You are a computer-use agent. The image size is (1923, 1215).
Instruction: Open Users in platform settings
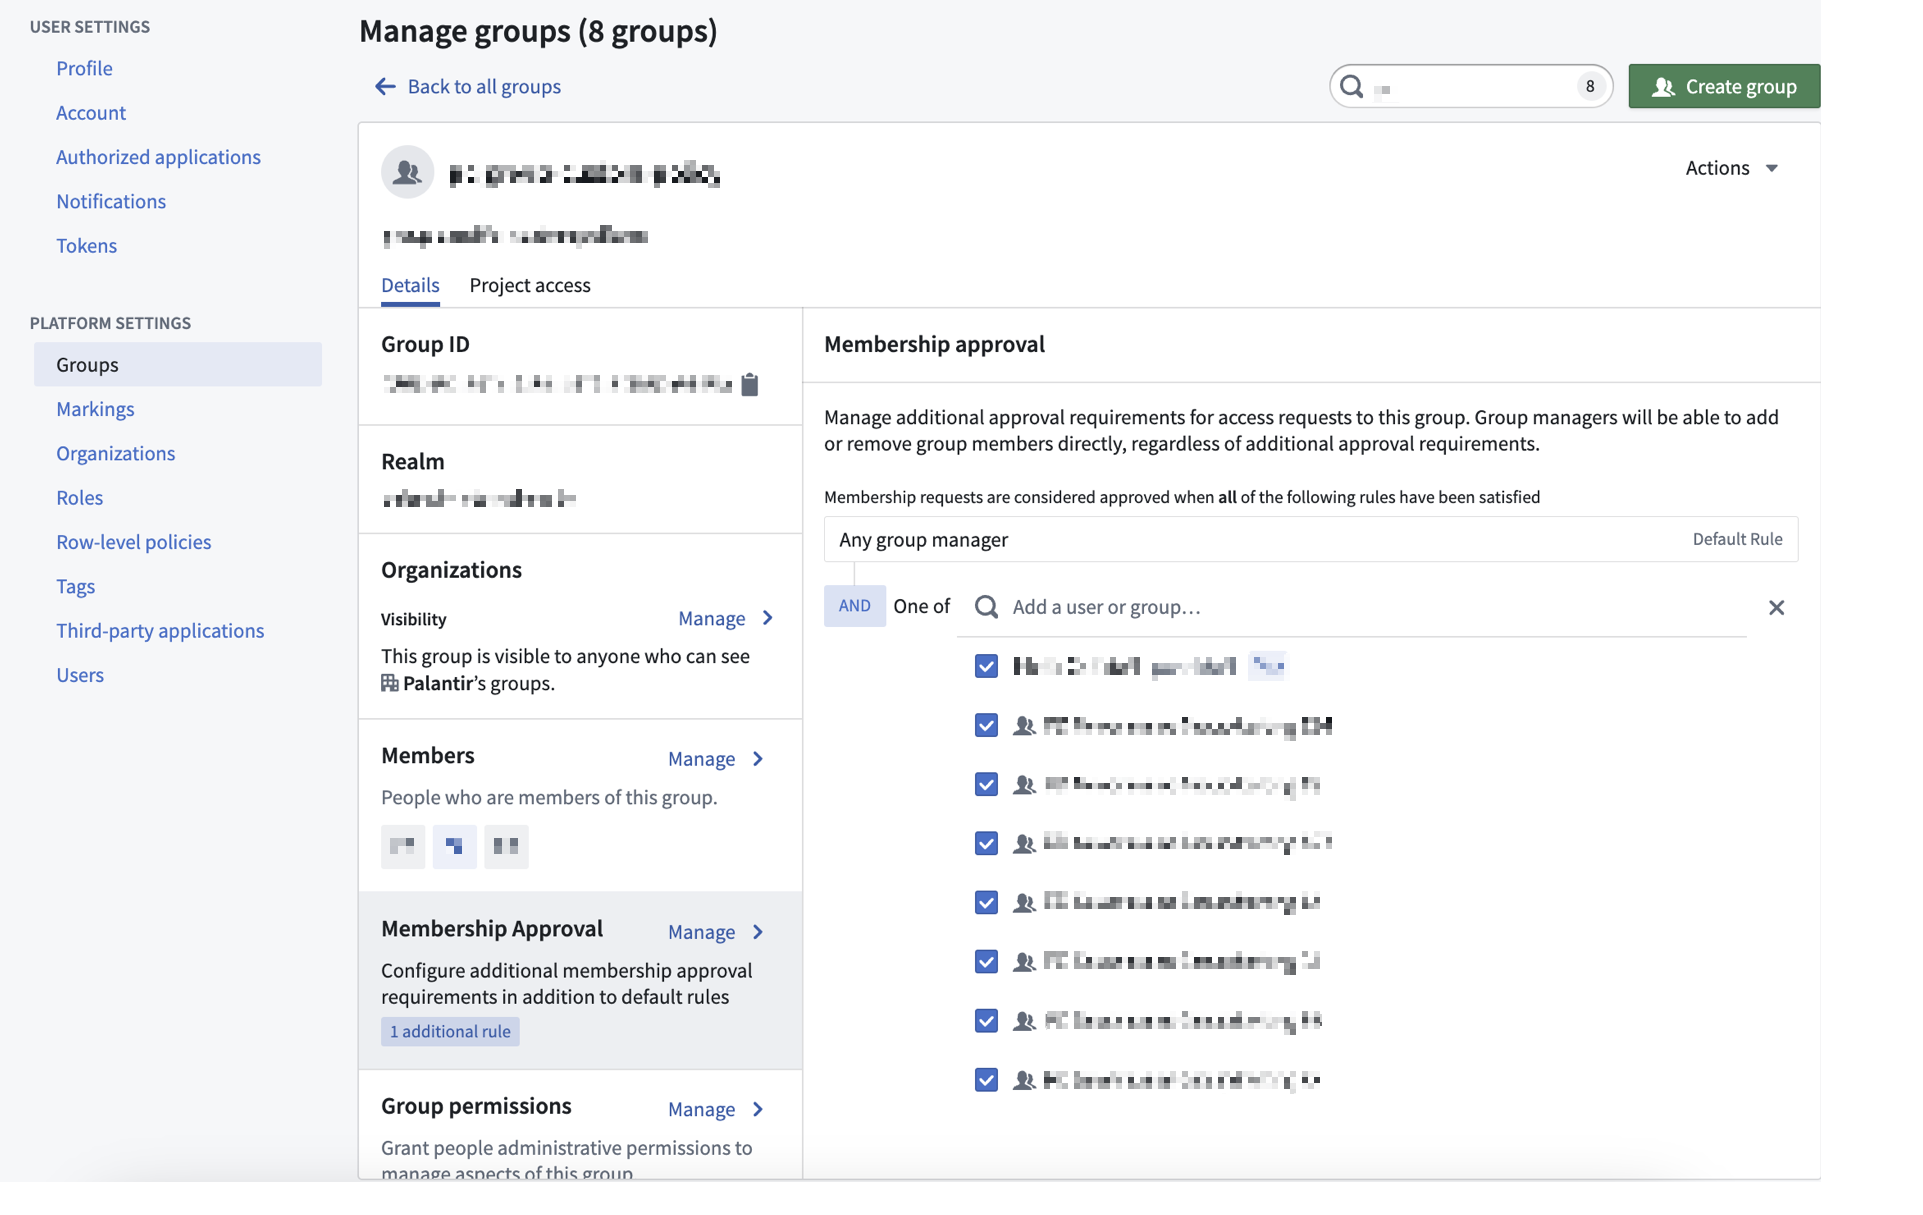(x=80, y=675)
